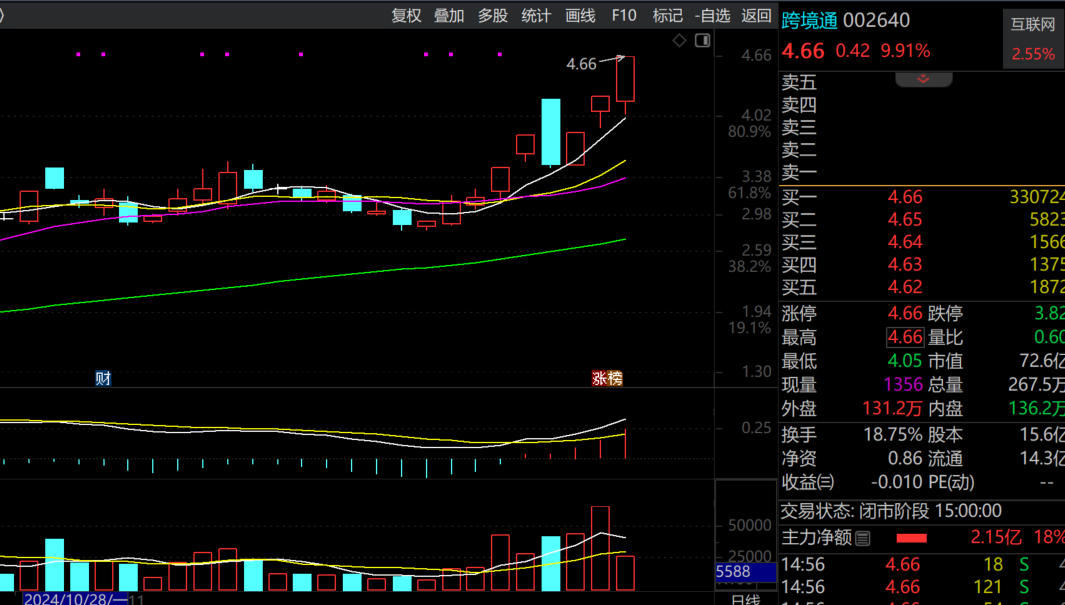Click the 卖一 ask row label
Screen dimensions: 1065x605
(x=799, y=172)
